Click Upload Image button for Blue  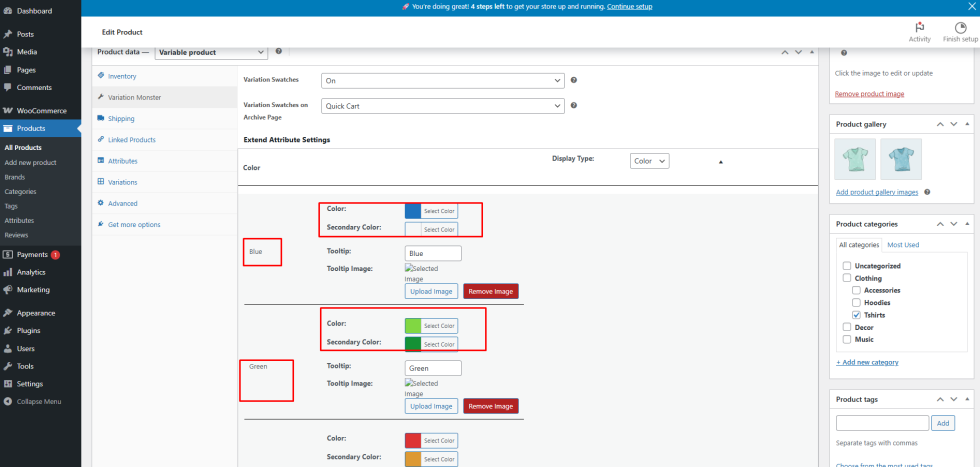pyautogui.click(x=431, y=291)
